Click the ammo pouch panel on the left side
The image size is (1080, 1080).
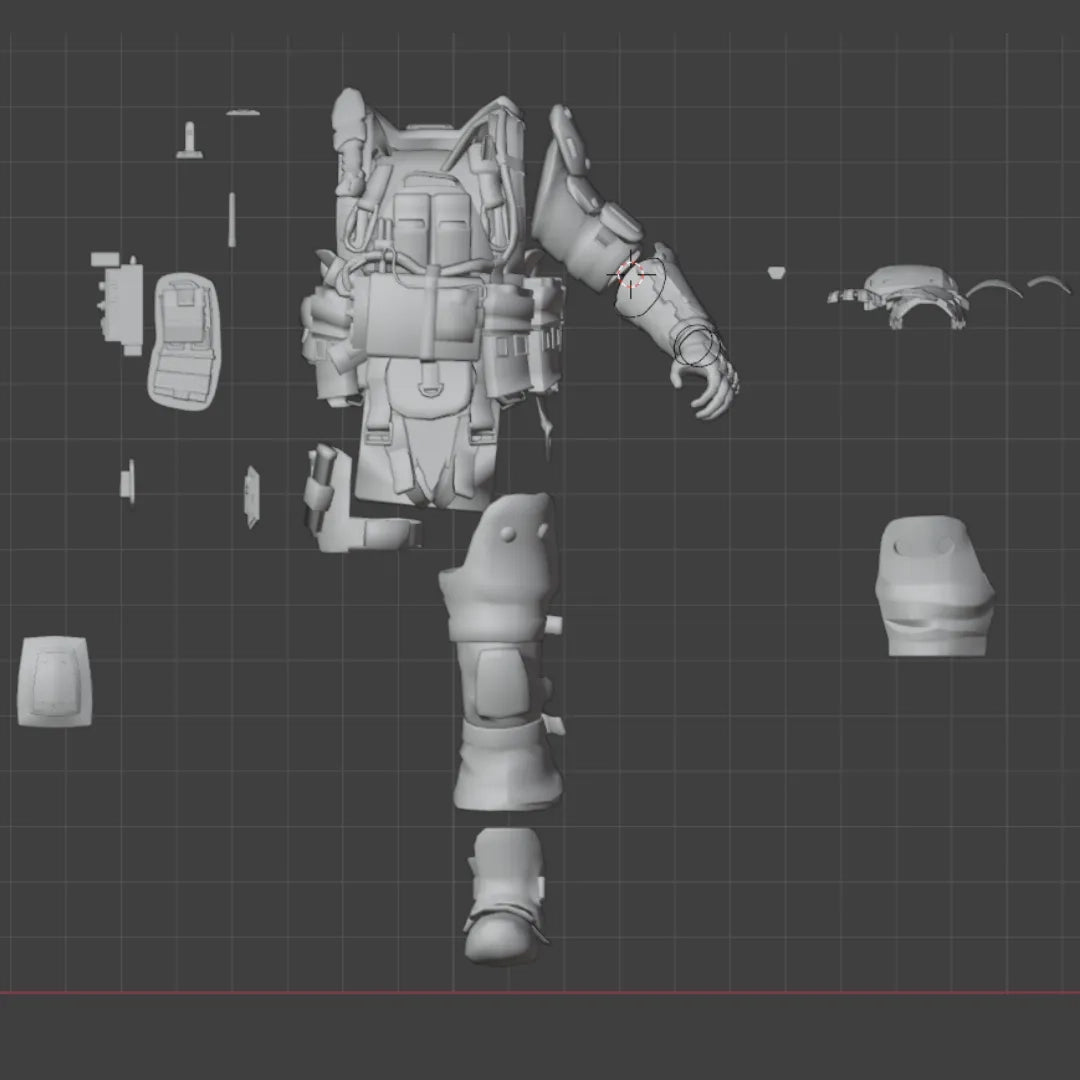tap(185, 340)
